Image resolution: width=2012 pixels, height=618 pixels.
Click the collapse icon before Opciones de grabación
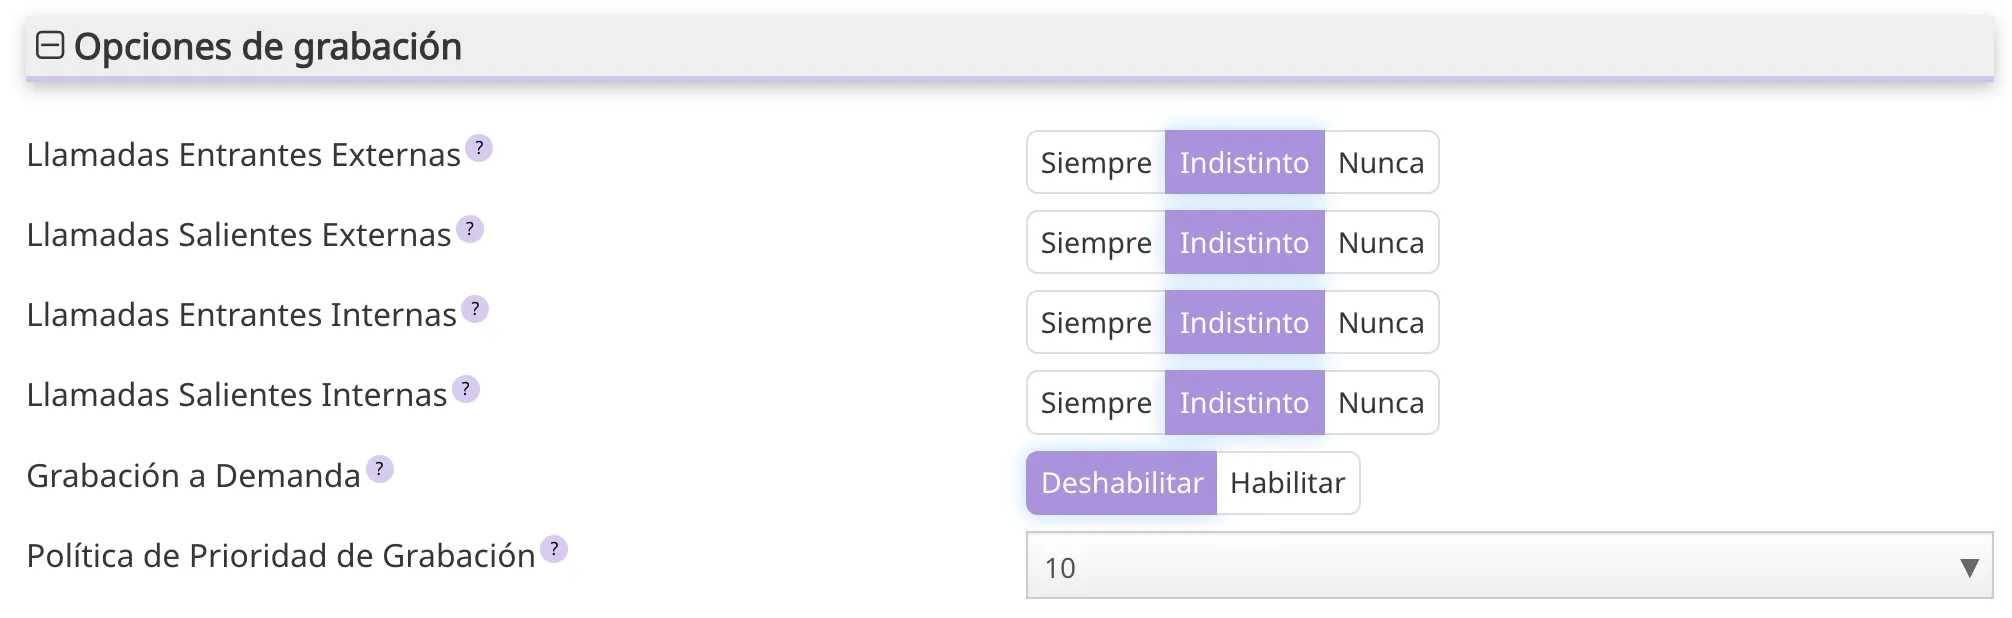(x=49, y=44)
